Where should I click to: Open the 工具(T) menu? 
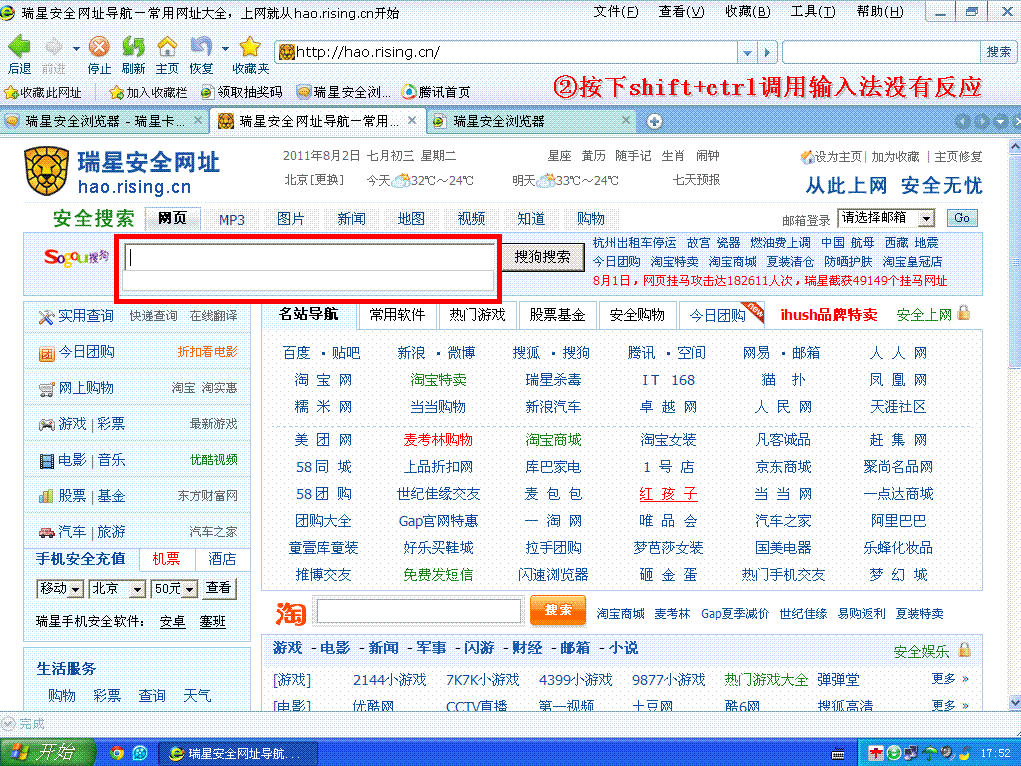pyautogui.click(x=813, y=12)
